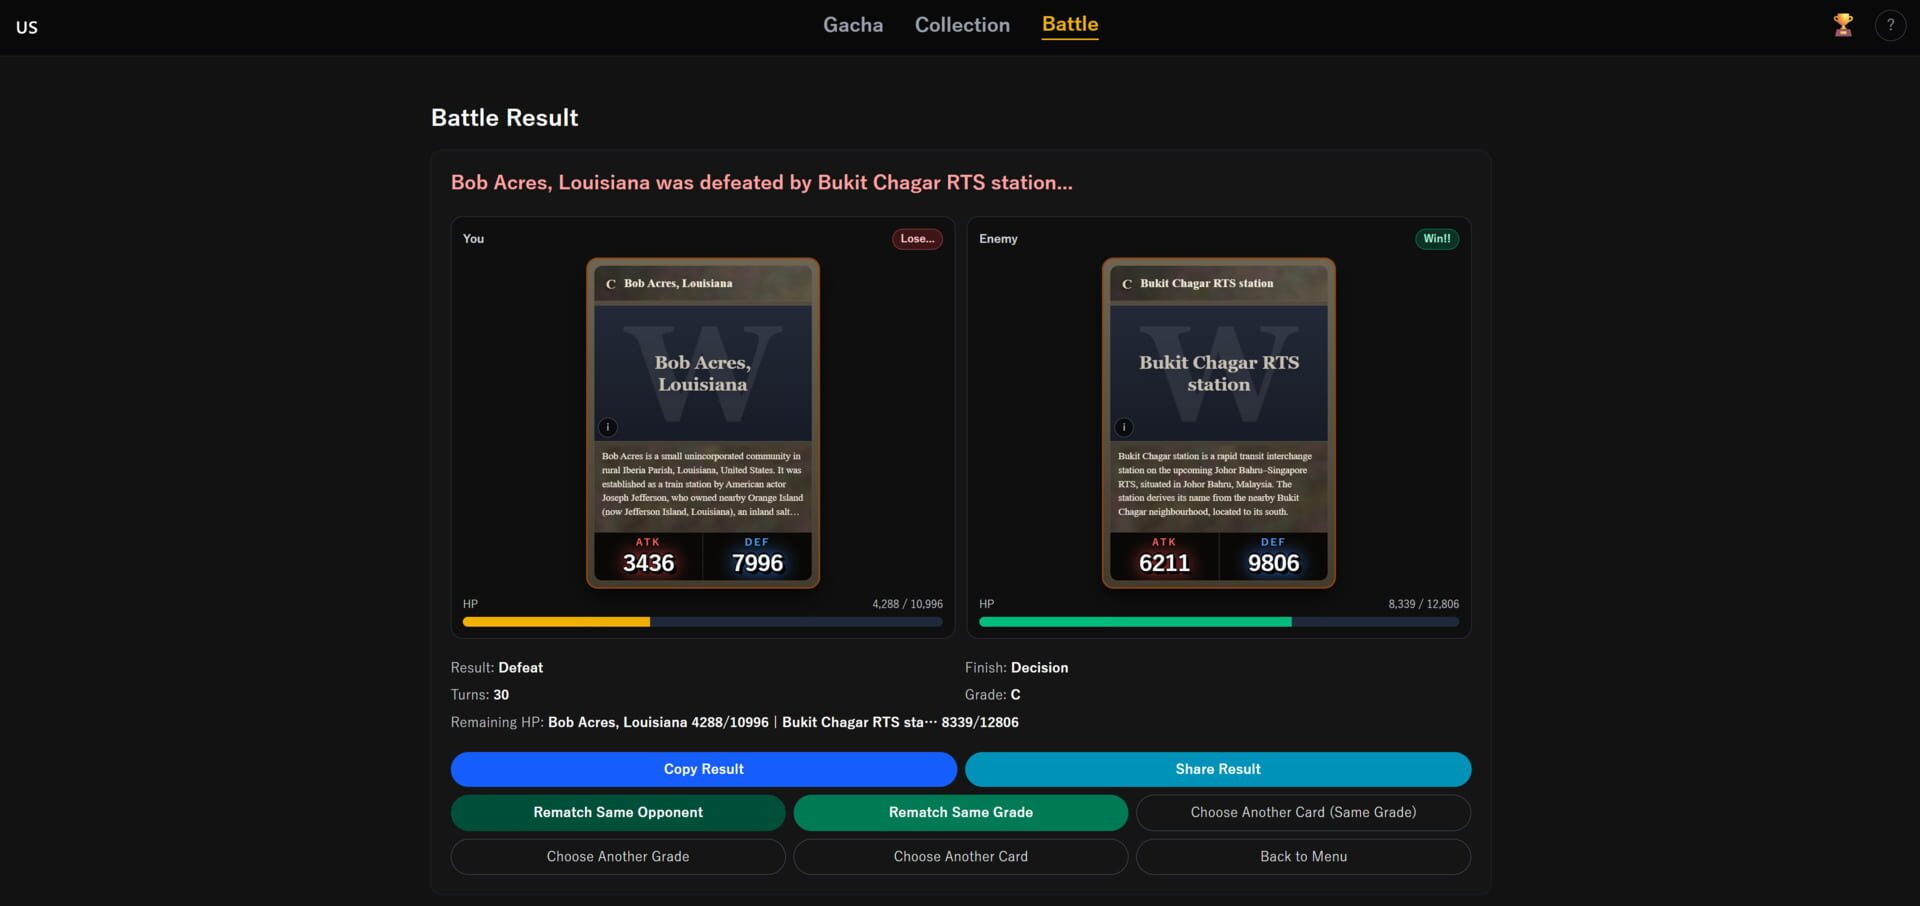Image resolution: width=1920 pixels, height=906 pixels.
Task: Click Rematch Same Opponent
Action: click(617, 812)
